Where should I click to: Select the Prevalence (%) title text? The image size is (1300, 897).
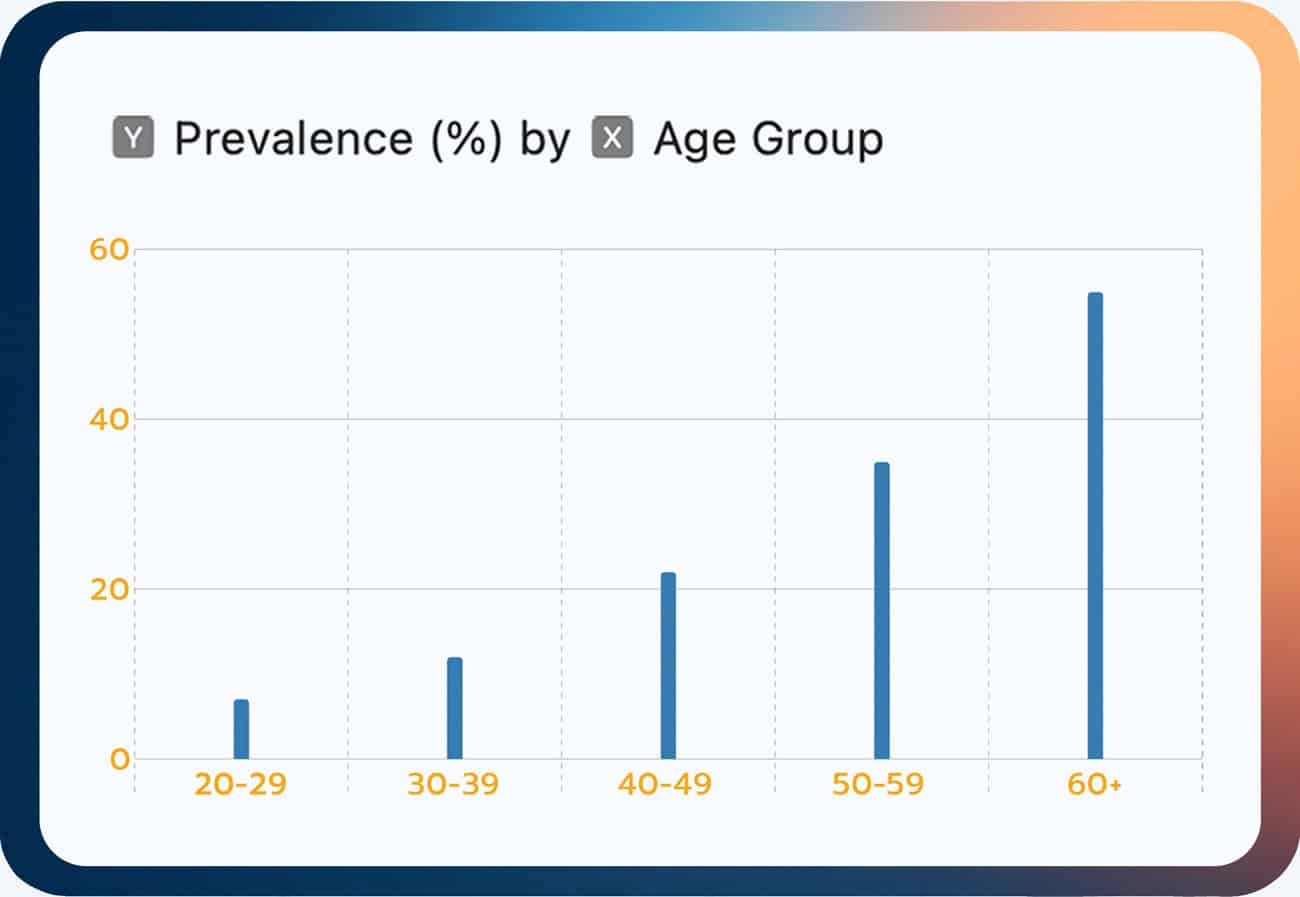(336, 140)
